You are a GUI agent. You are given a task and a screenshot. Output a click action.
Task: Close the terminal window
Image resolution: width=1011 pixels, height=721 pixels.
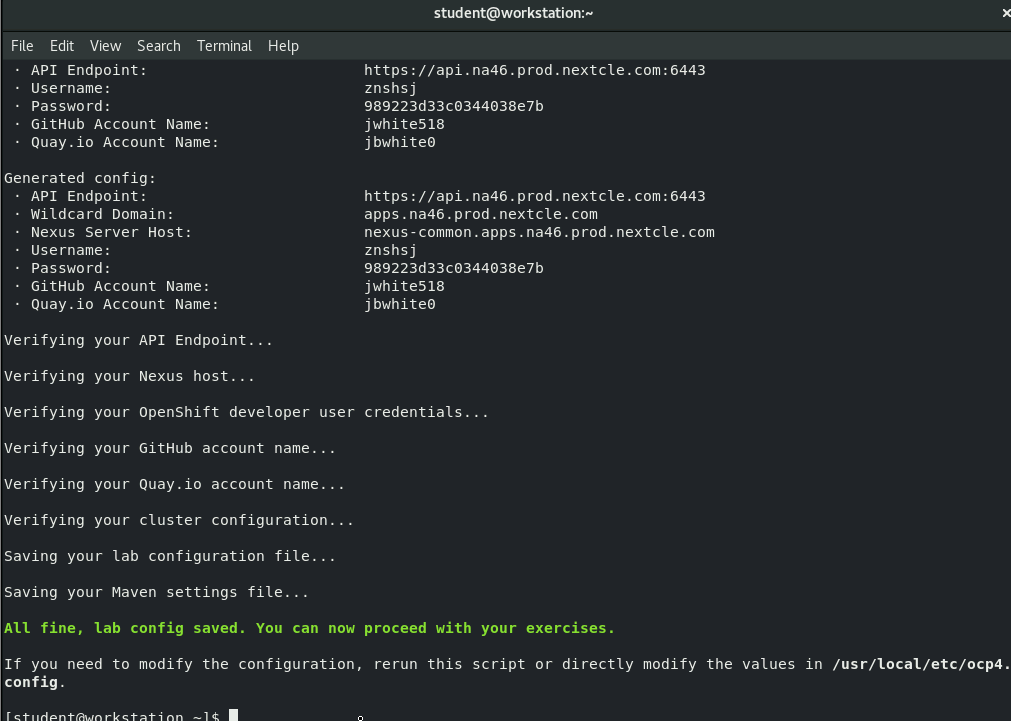(1004, 13)
